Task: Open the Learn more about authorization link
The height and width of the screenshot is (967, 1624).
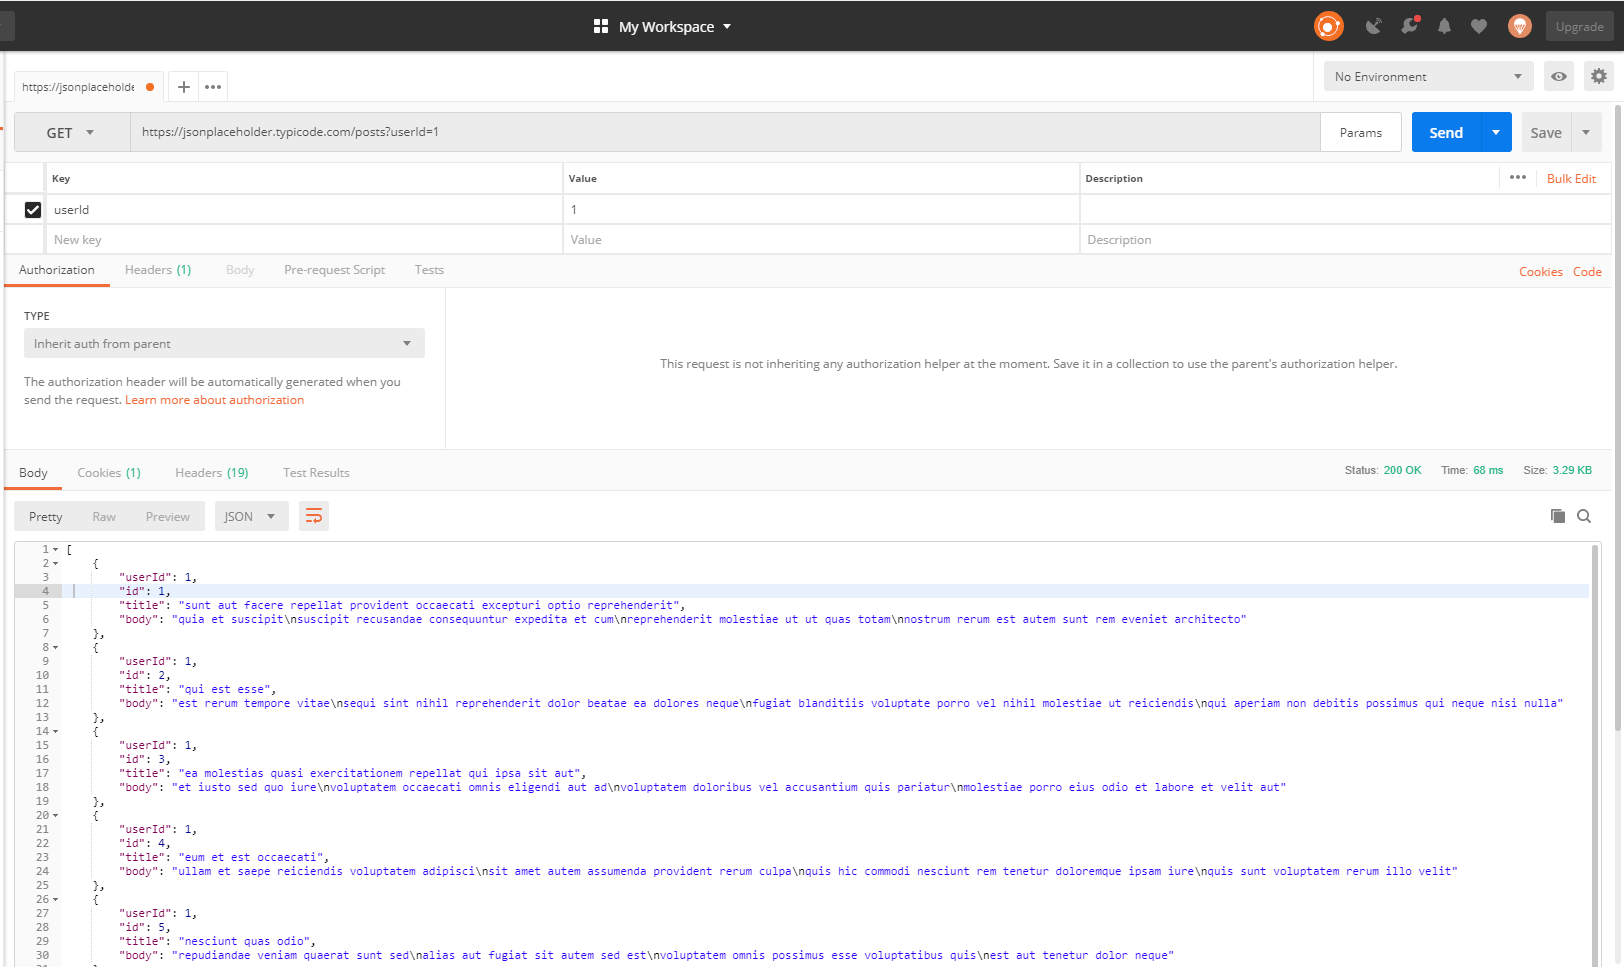Action: click(214, 399)
